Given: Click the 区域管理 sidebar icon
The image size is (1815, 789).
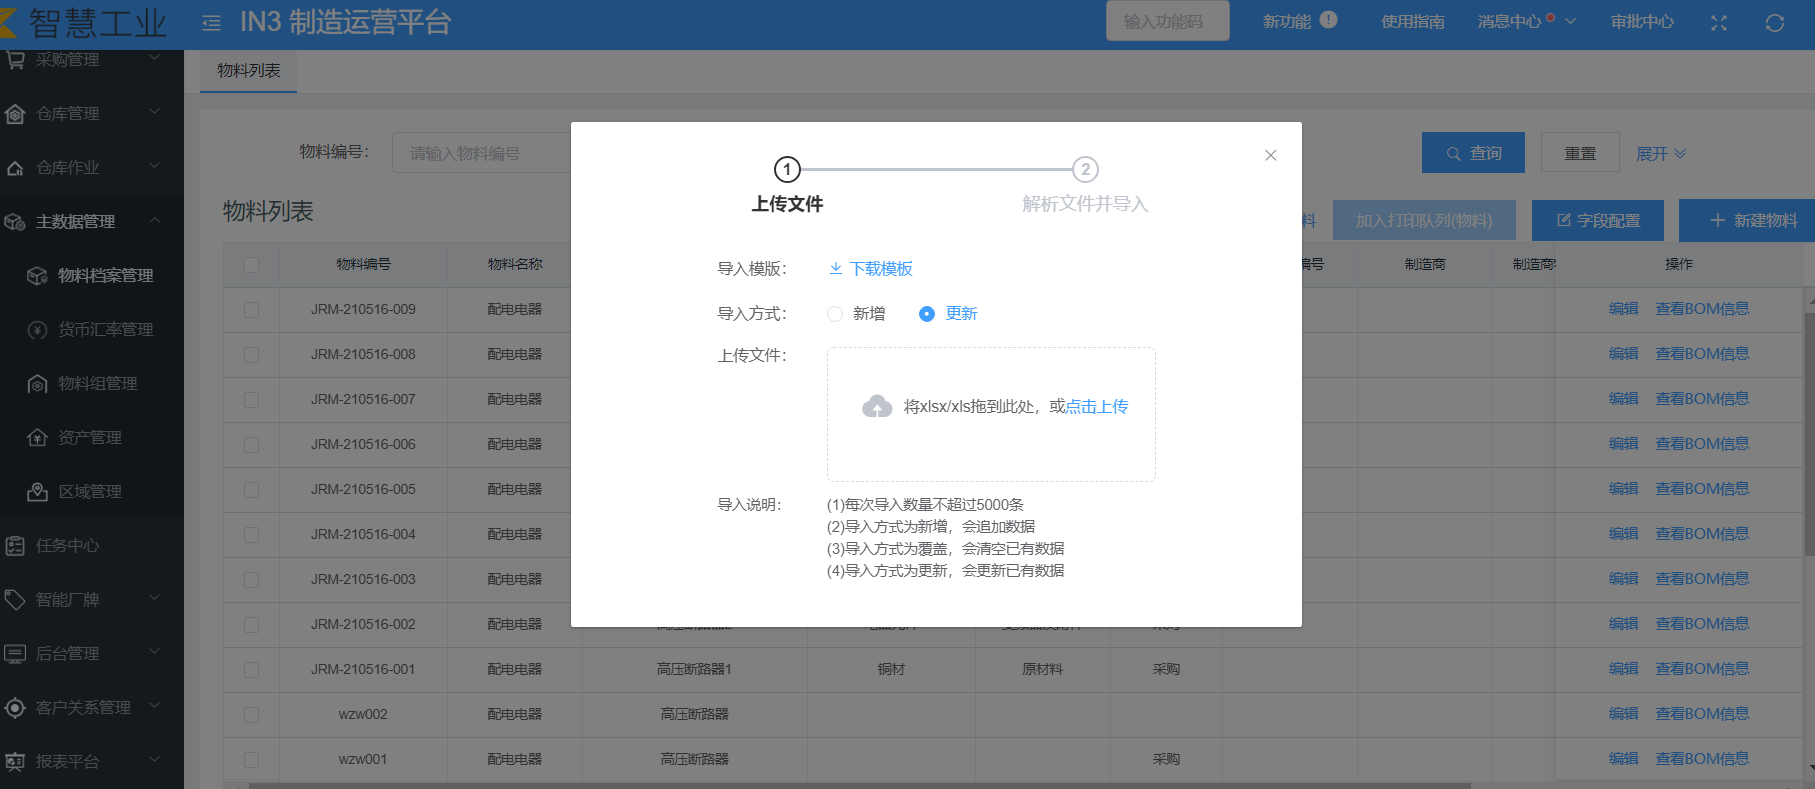Looking at the screenshot, I should click(x=37, y=492).
